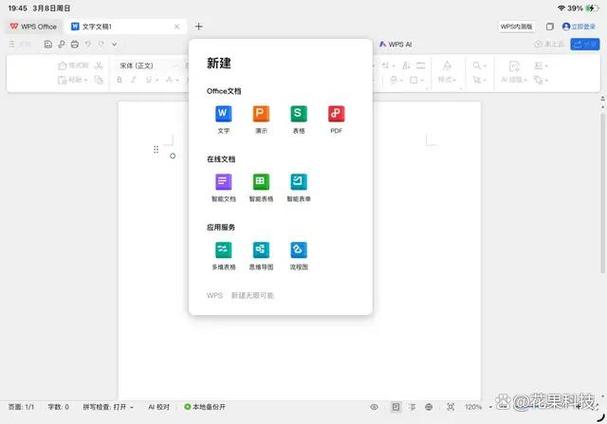Viewport: 607px width, 424px height.
Task: Select the page layout view icon
Action: click(396, 407)
